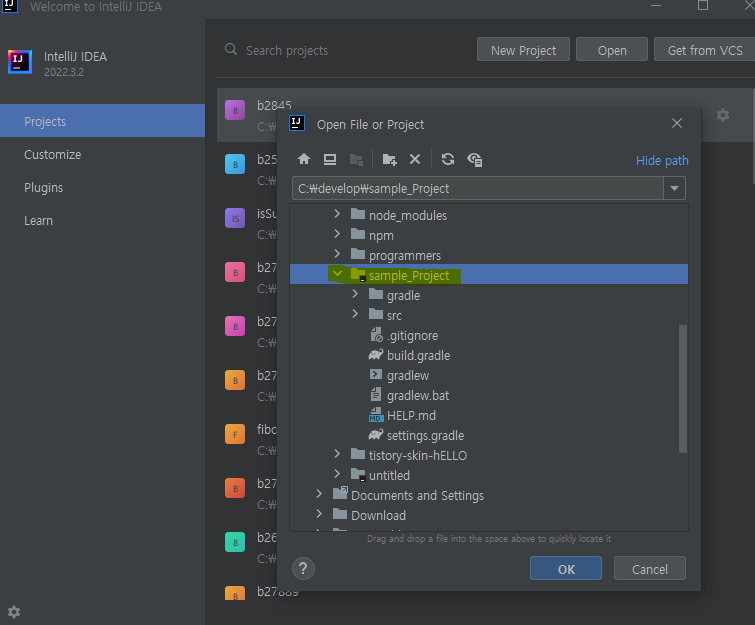Click the Open button in Welcome window

tap(612, 50)
